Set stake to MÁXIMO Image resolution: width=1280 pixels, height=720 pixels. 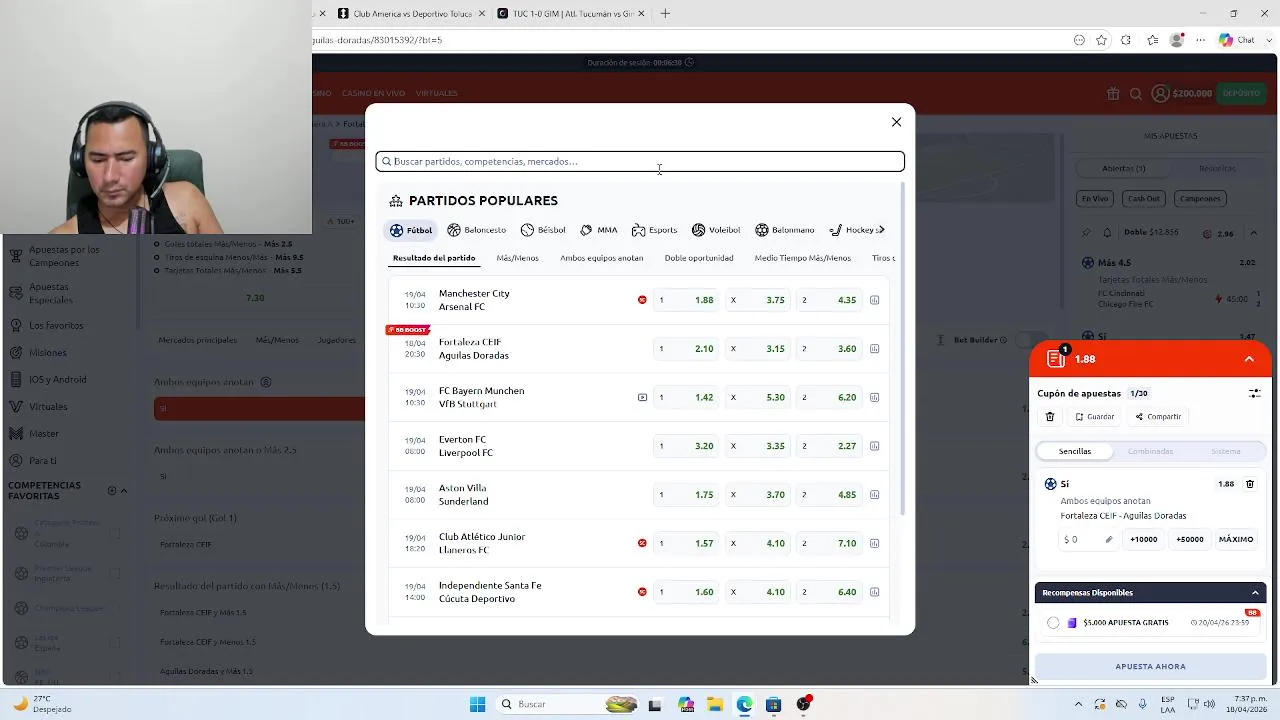tap(1236, 539)
